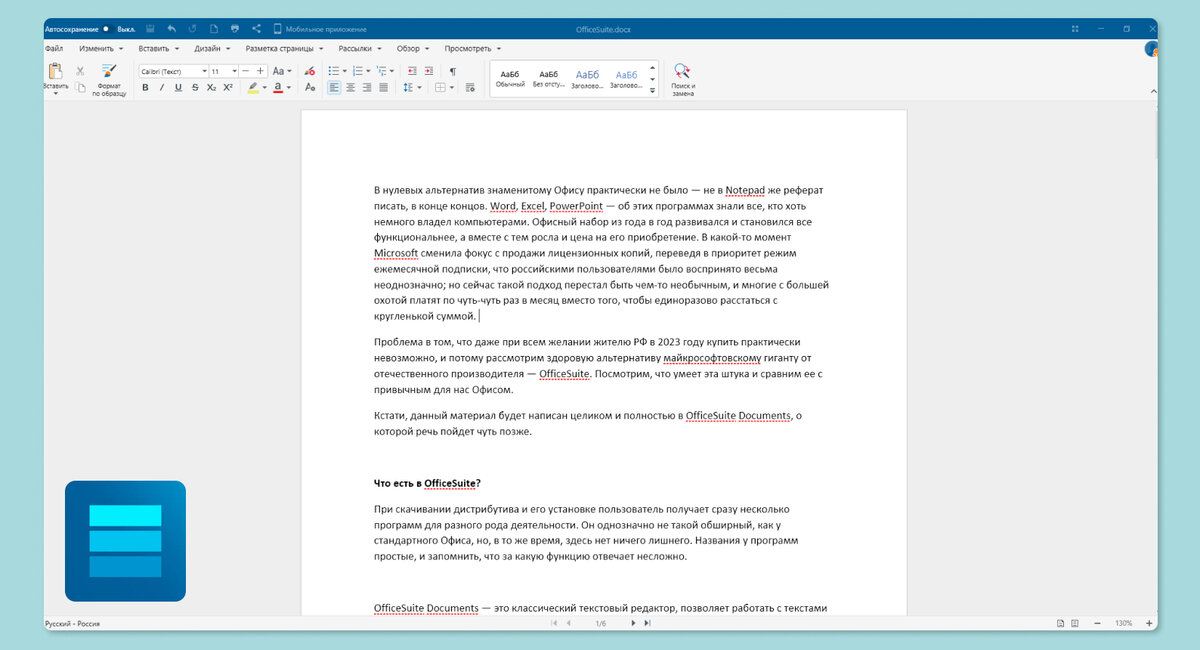Click the Undo arrow icon

[x=171, y=29]
